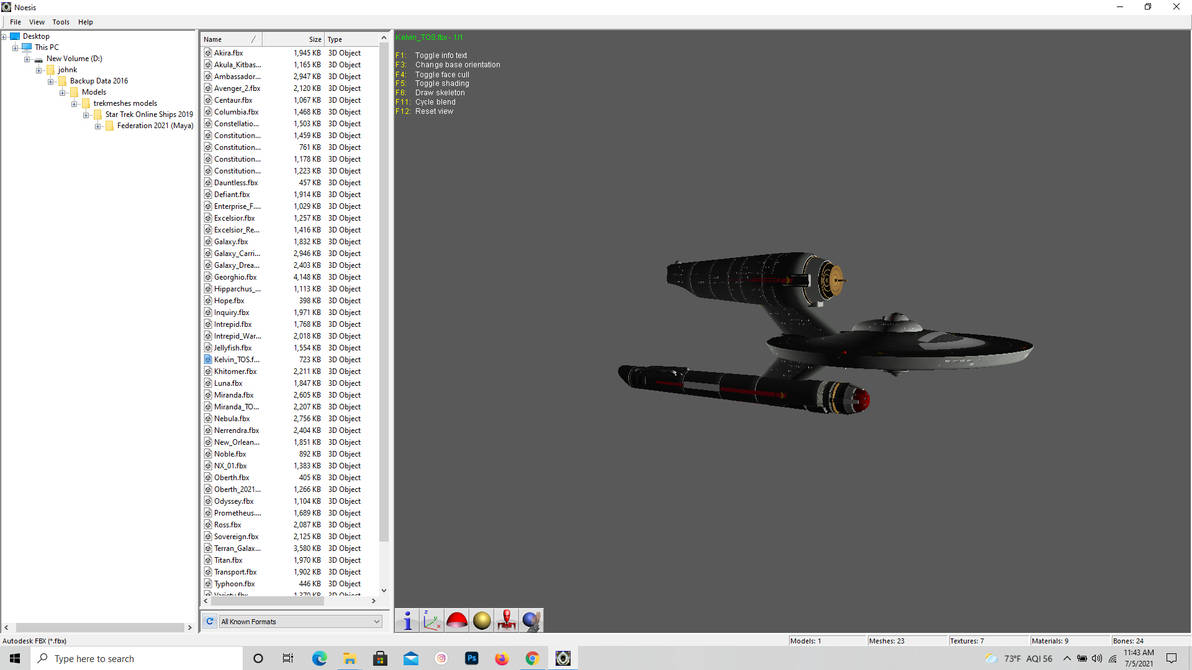
Task: Open Photoshop from the taskbar
Action: 471,659
